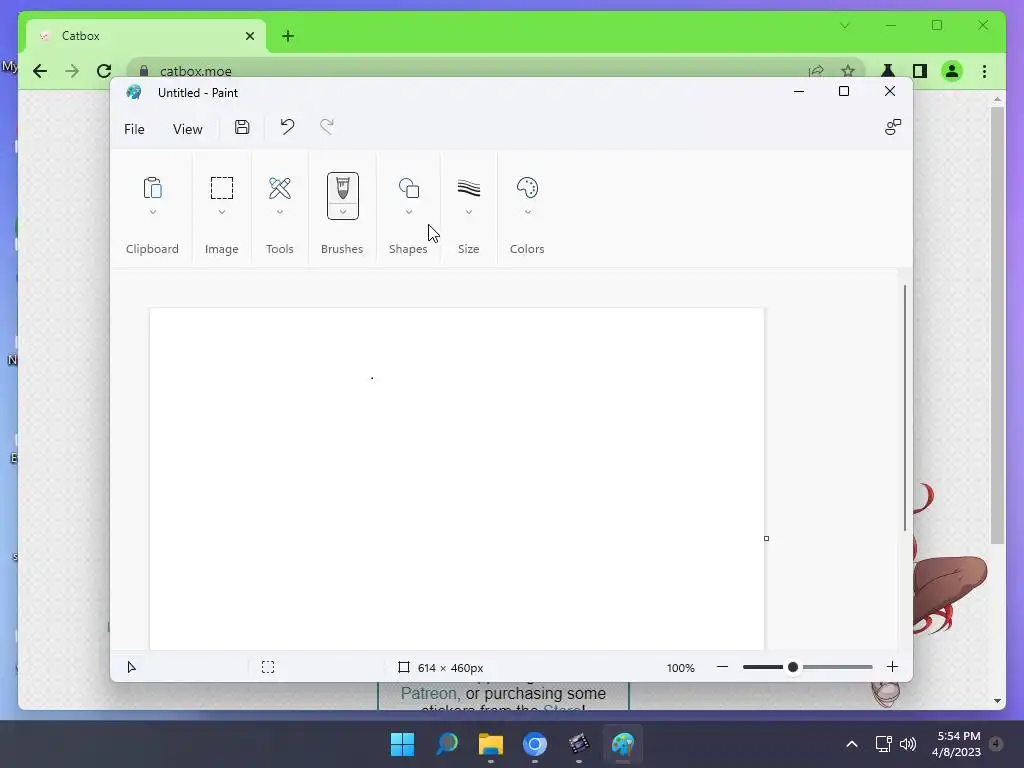Screen dimensions: 1024x768
Task: Switch to Chrome in the taskbar
Action: (x=535, y=744)
